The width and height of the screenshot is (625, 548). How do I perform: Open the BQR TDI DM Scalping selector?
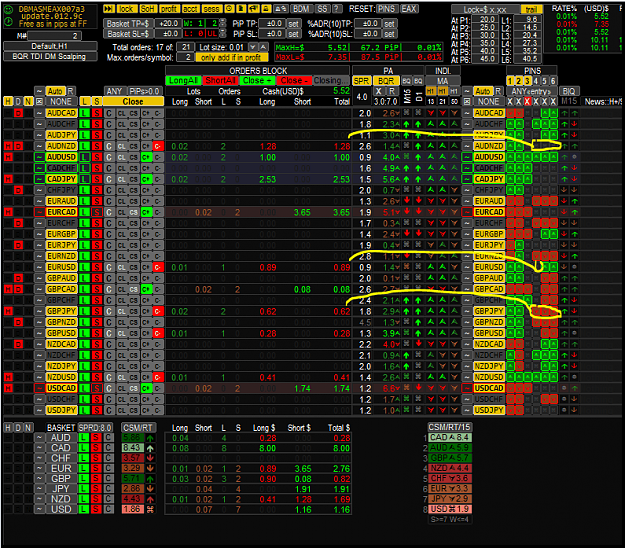50,57
